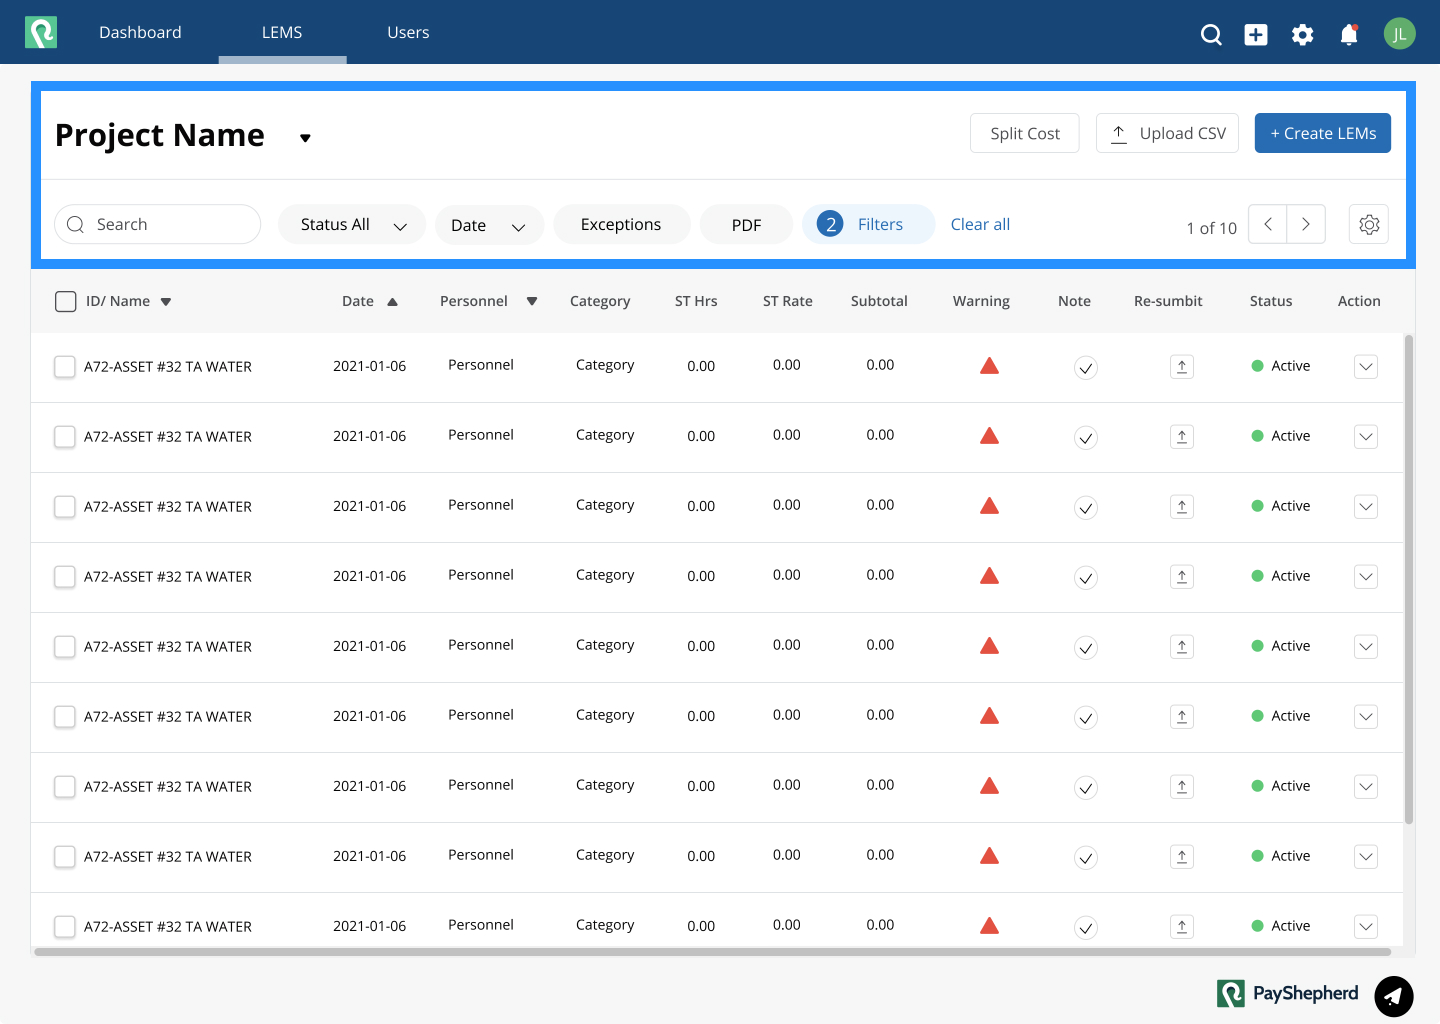Open the Status All dropdown

pos(352,225)
